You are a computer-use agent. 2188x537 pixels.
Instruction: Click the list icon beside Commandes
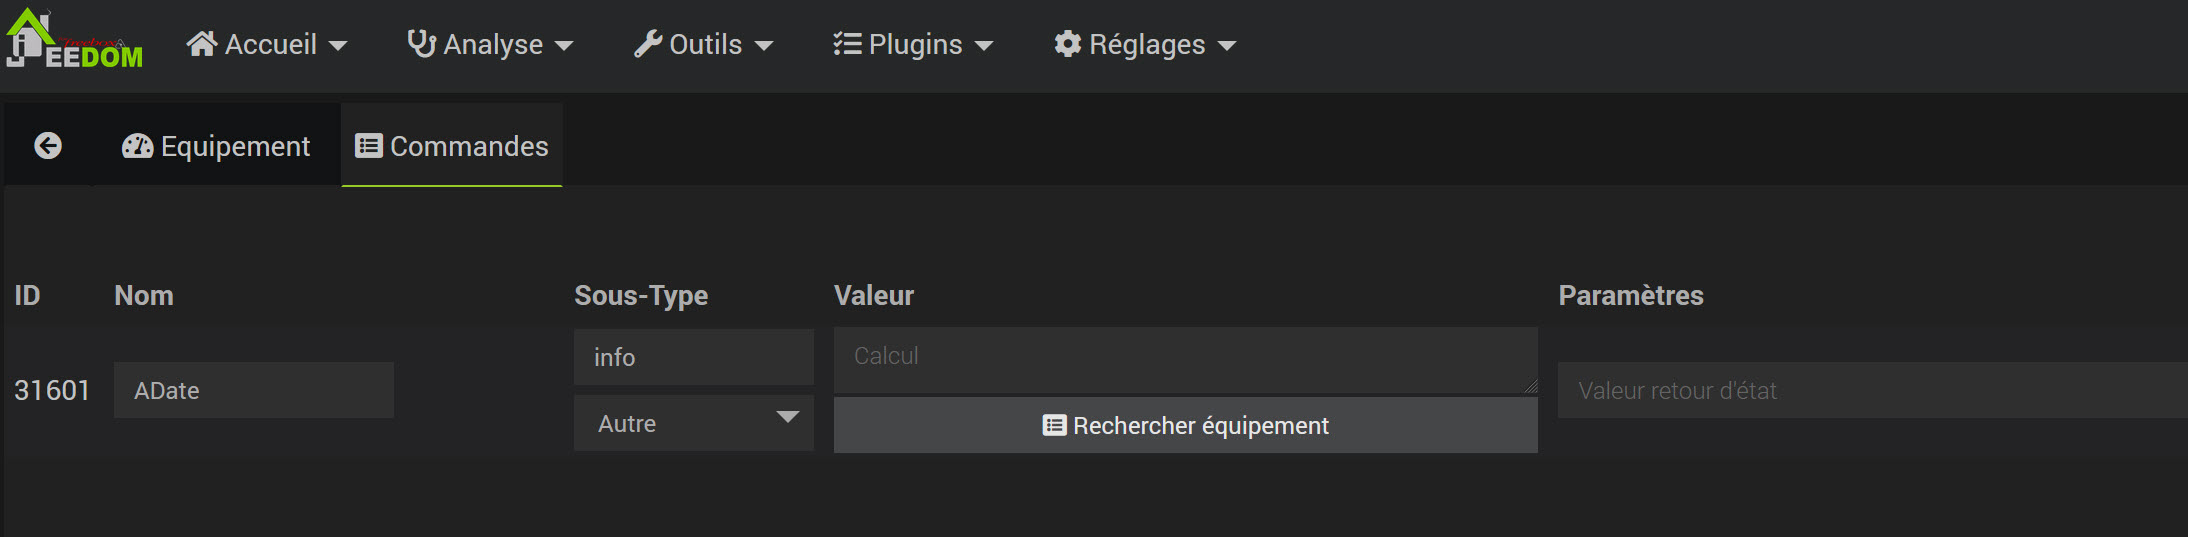coord(369,146)
